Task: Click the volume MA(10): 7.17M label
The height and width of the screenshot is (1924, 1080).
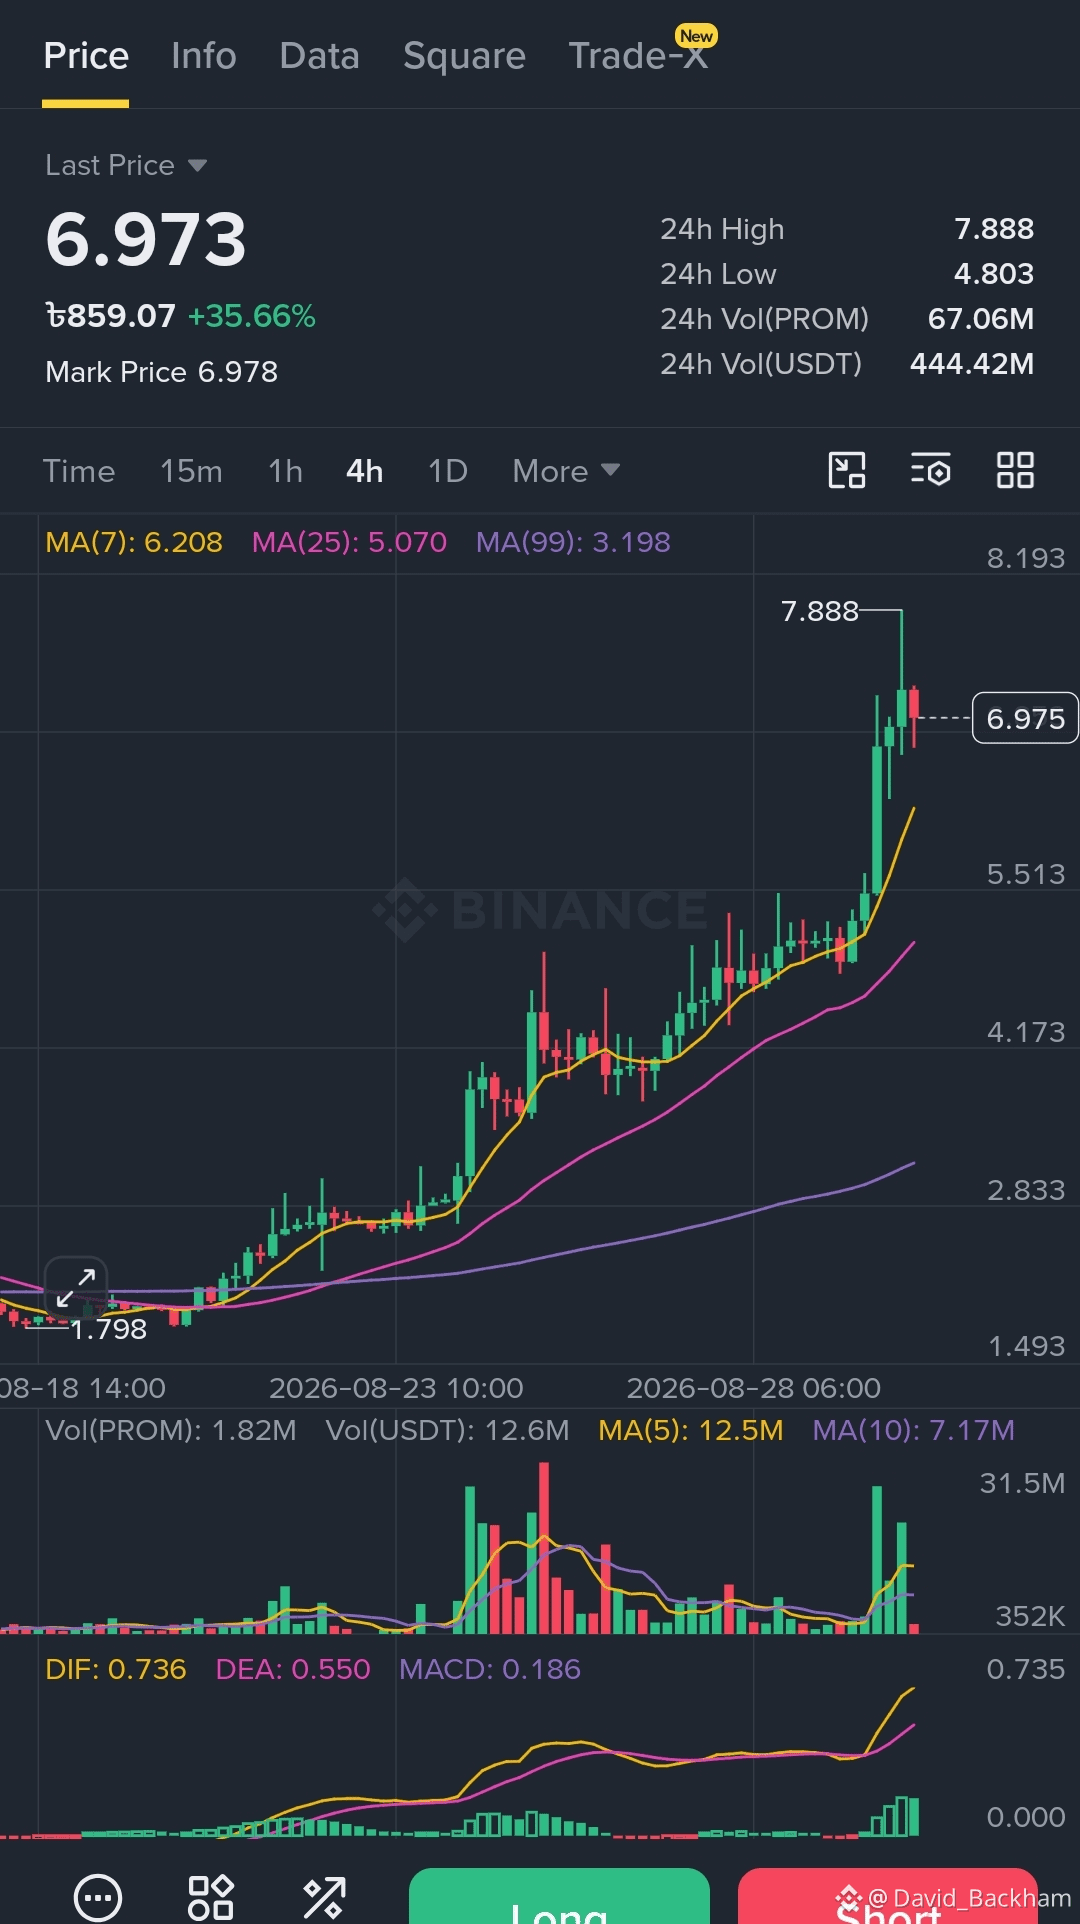Action: point(913,1430)
